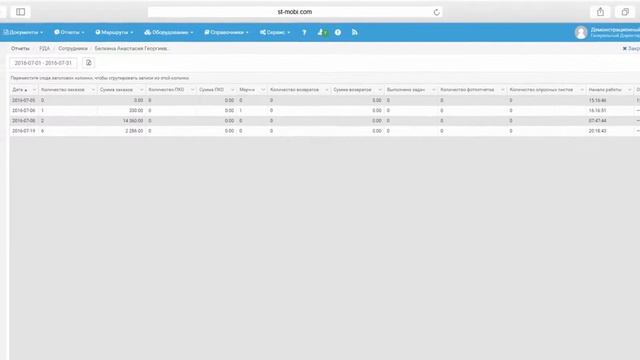Click the export to file icon button
The width and height of the screenshot is (640, 360).
89,63
